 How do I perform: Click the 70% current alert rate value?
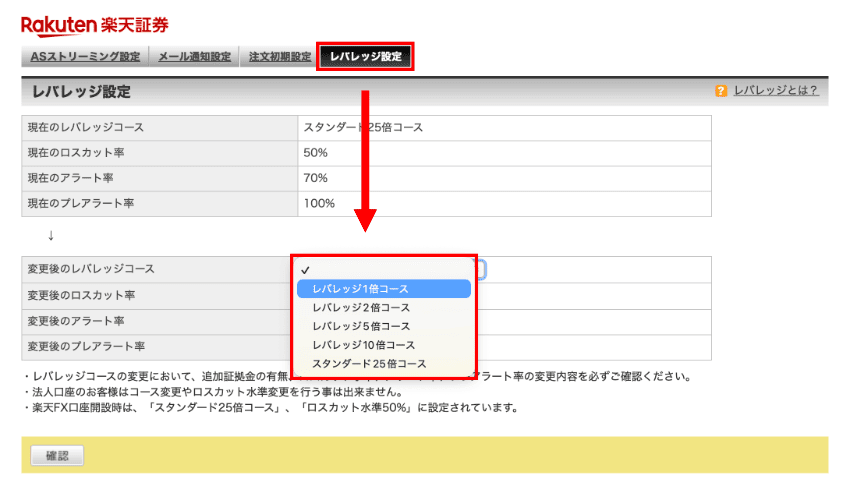[315, 178]
